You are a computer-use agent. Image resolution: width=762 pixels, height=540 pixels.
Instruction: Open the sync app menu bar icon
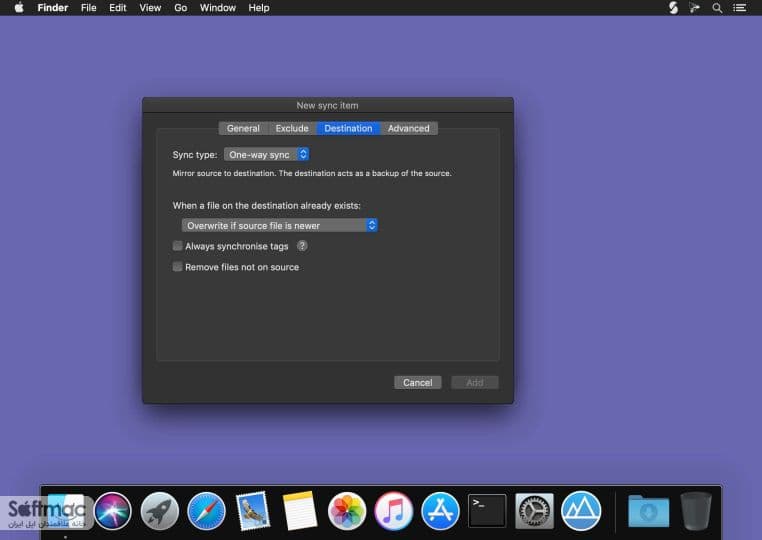click(673, 8)
